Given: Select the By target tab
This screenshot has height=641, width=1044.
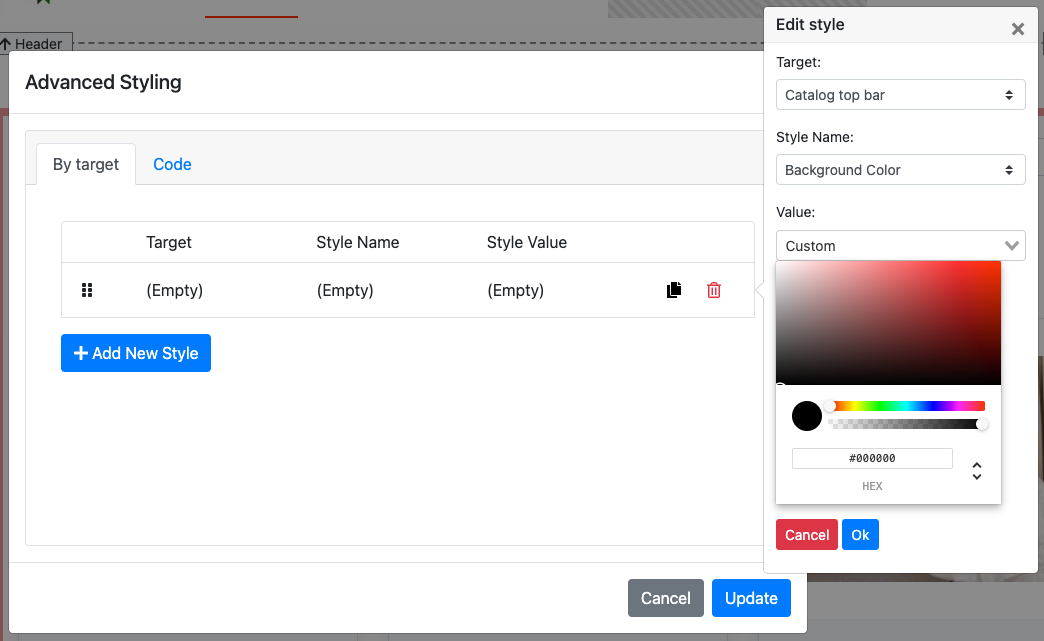Looking at the screenshot, I should pos(86,164).
